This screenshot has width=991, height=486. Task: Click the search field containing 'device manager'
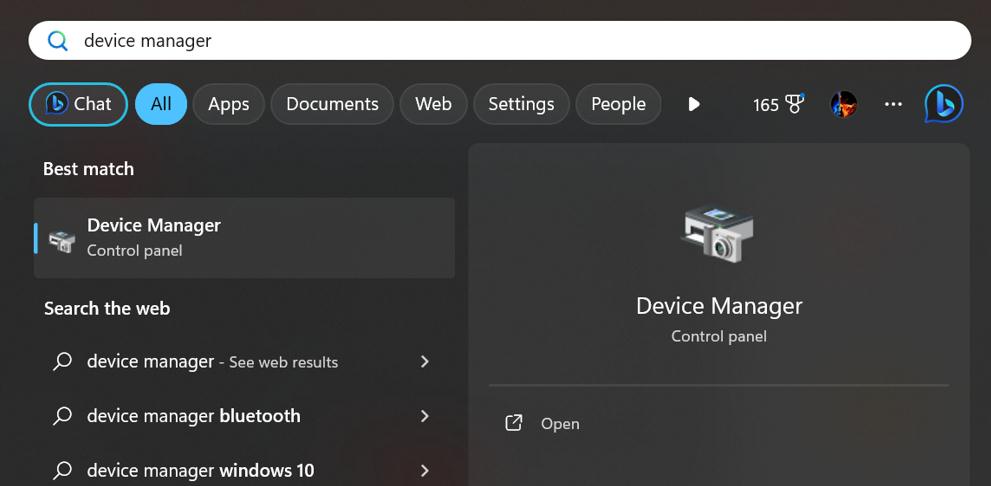click(x=499, y=40)
